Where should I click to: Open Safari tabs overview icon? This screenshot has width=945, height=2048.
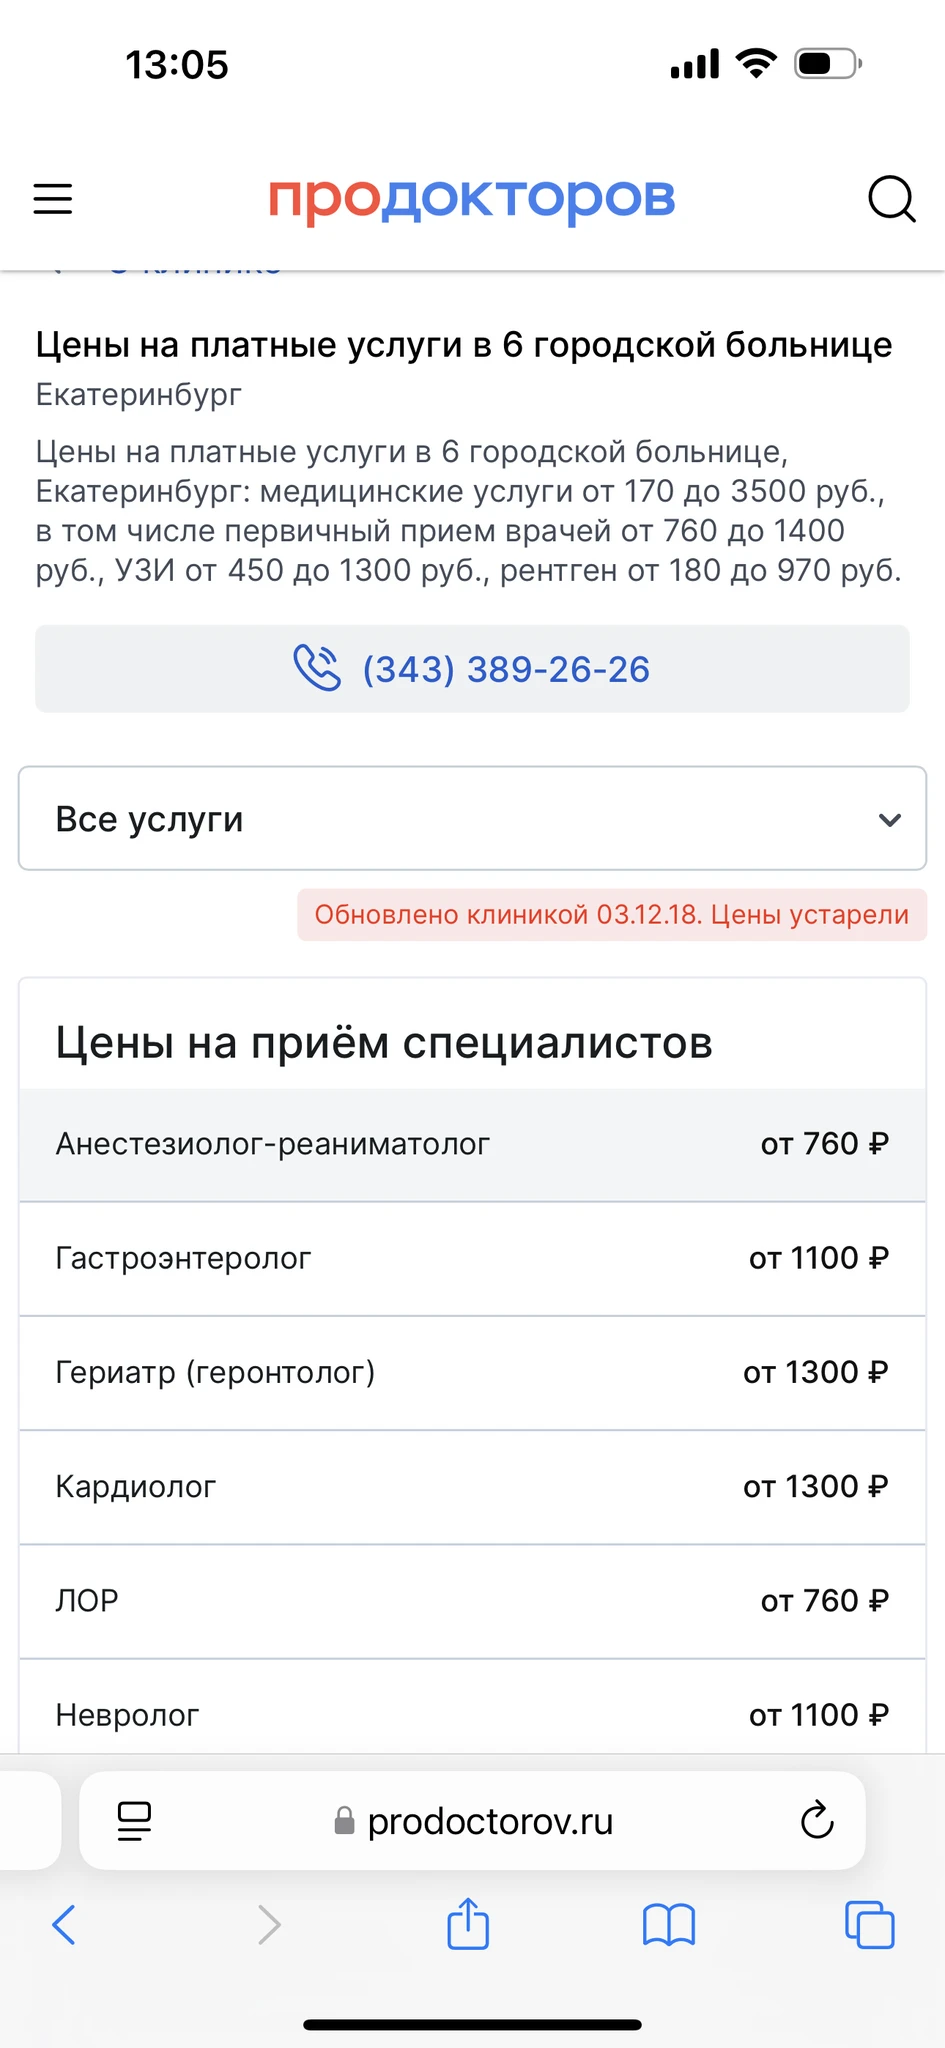tap(870, 1924)
